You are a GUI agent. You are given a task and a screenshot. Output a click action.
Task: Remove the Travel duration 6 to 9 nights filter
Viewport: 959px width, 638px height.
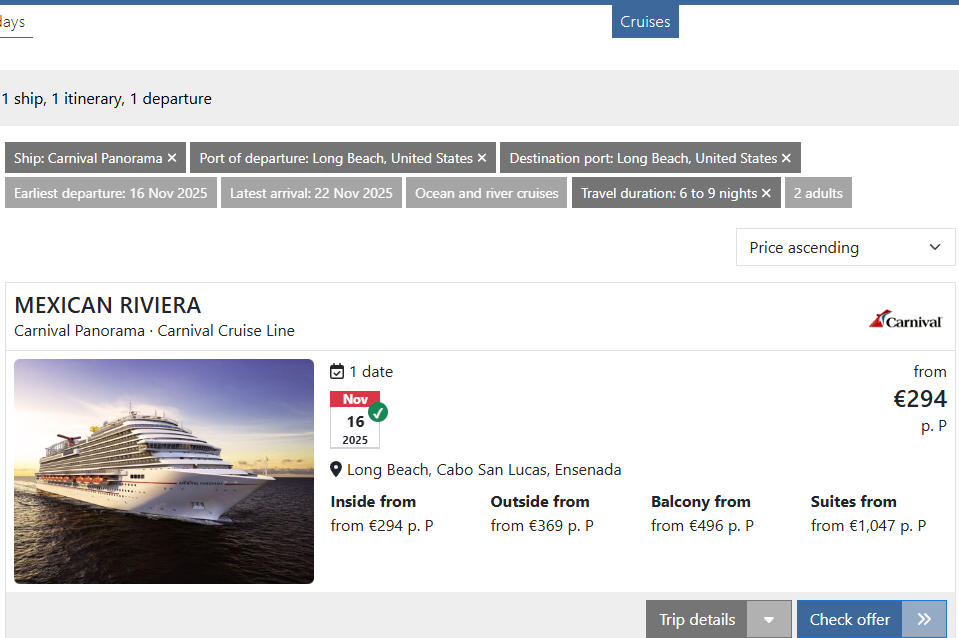pos(766,193)
